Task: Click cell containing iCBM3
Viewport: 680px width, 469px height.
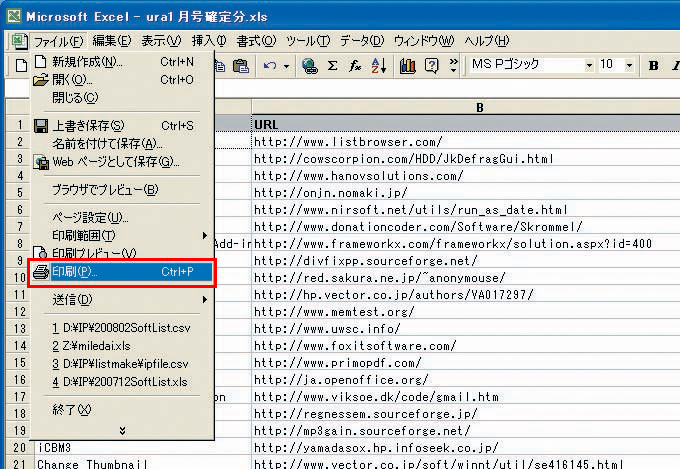Action: tap(143, 448)
